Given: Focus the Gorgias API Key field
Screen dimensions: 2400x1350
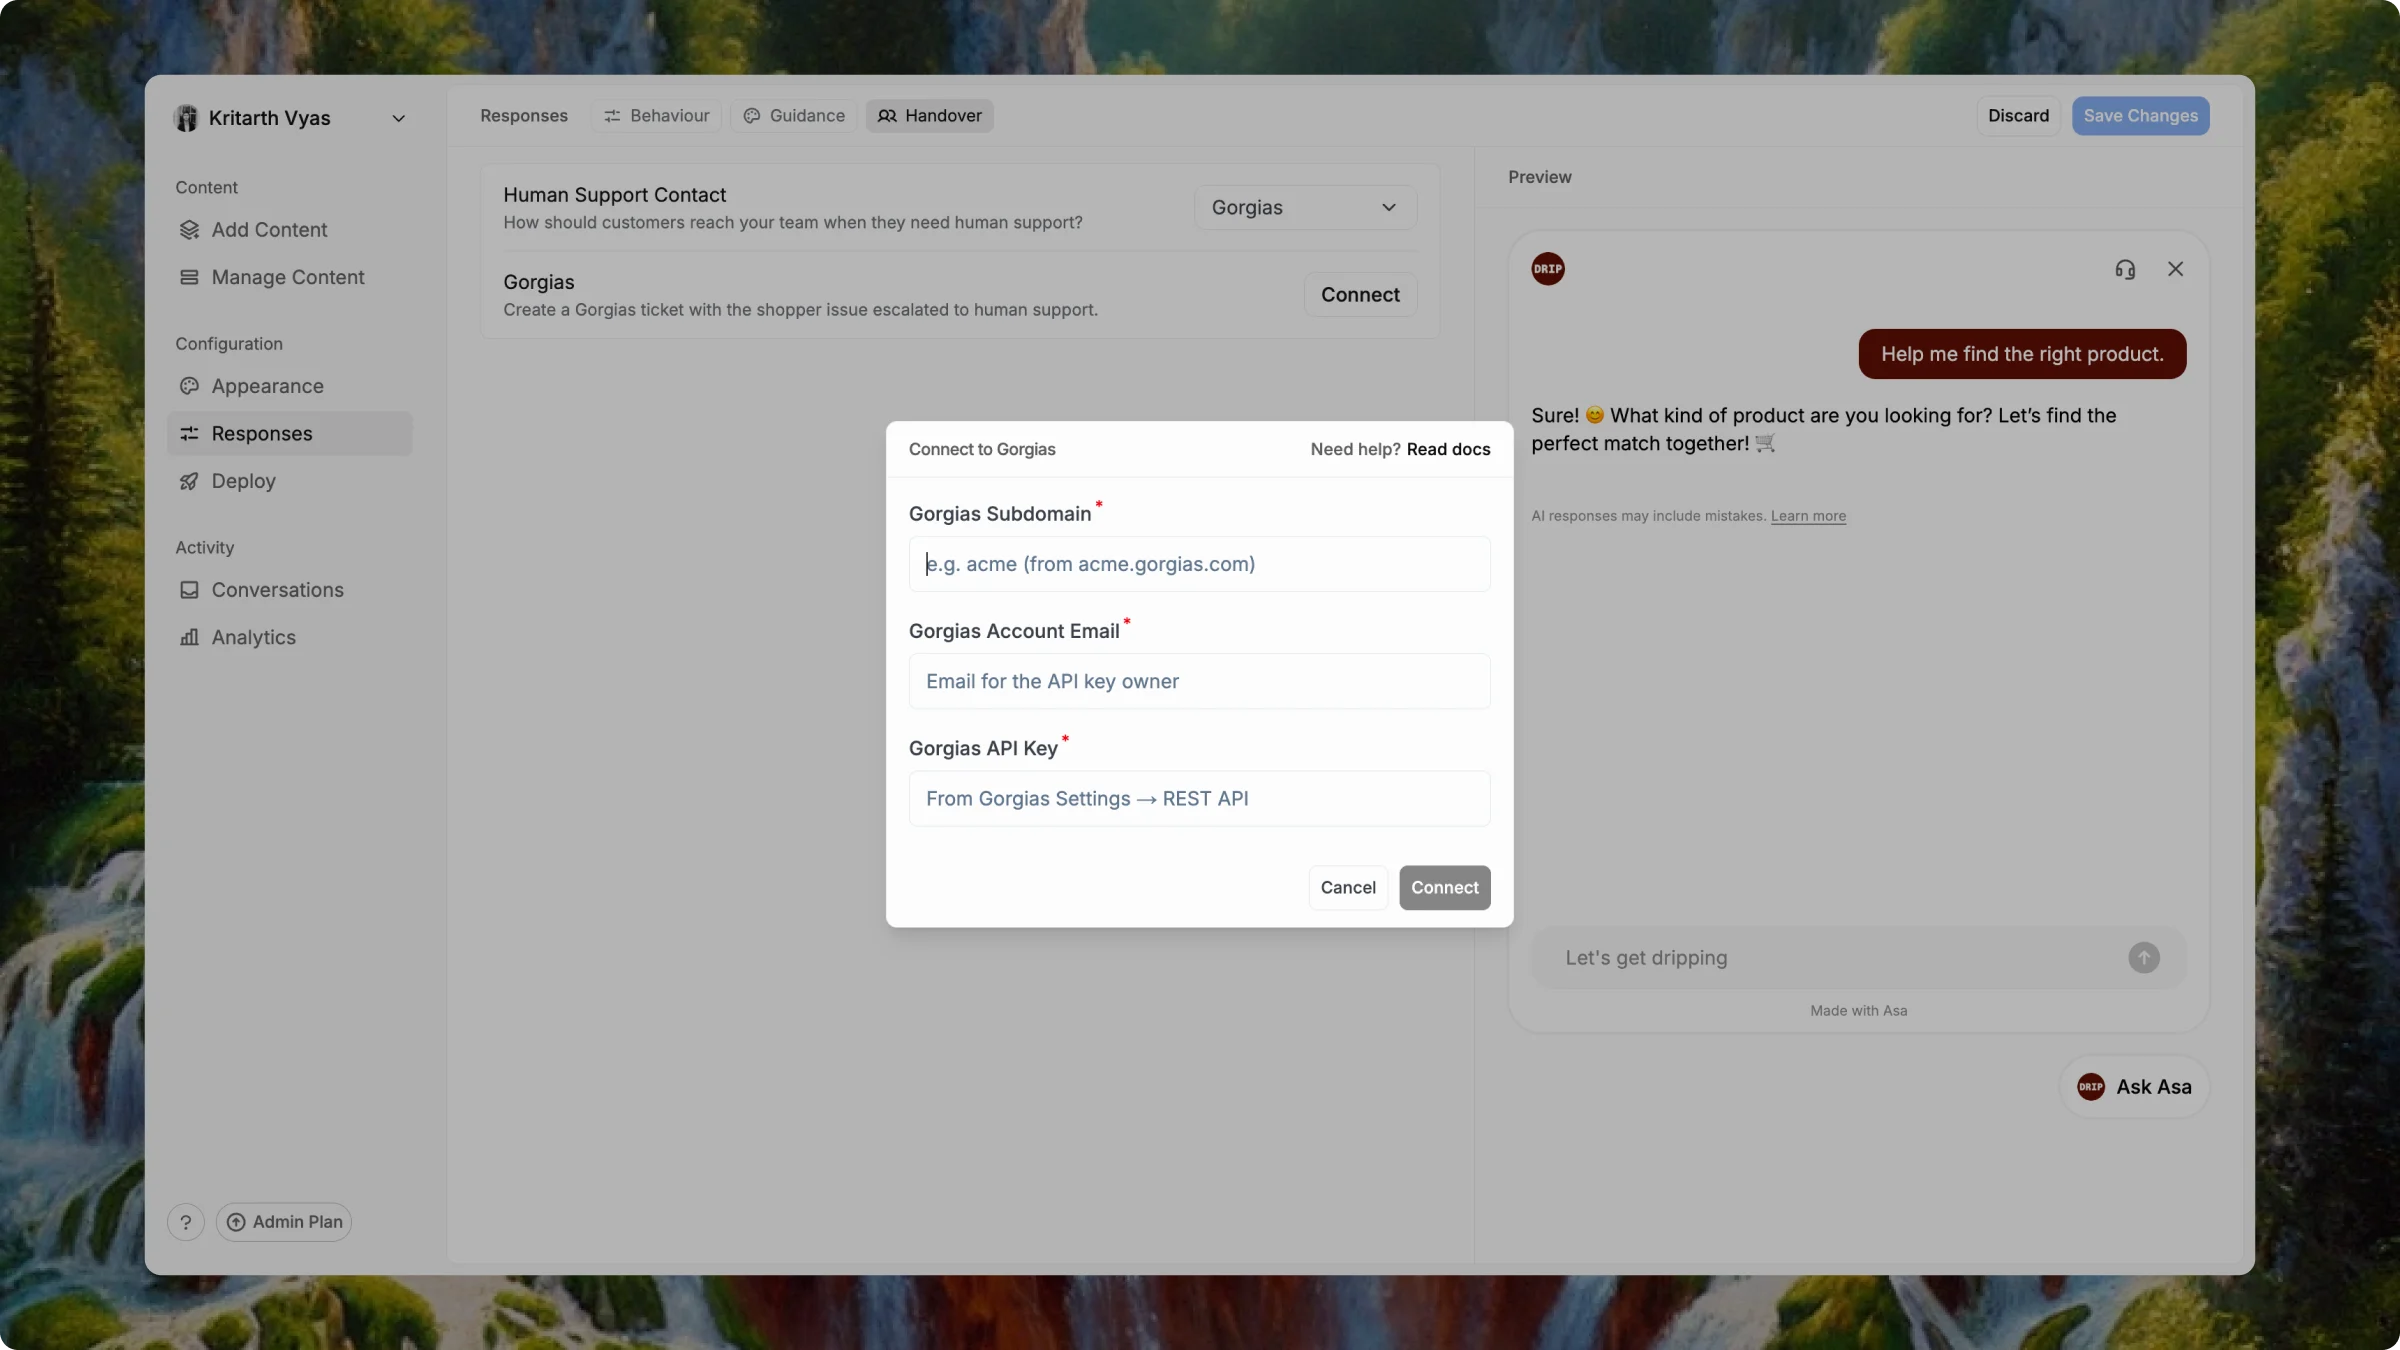Looking at the screenshot, I should [1199, 799].
